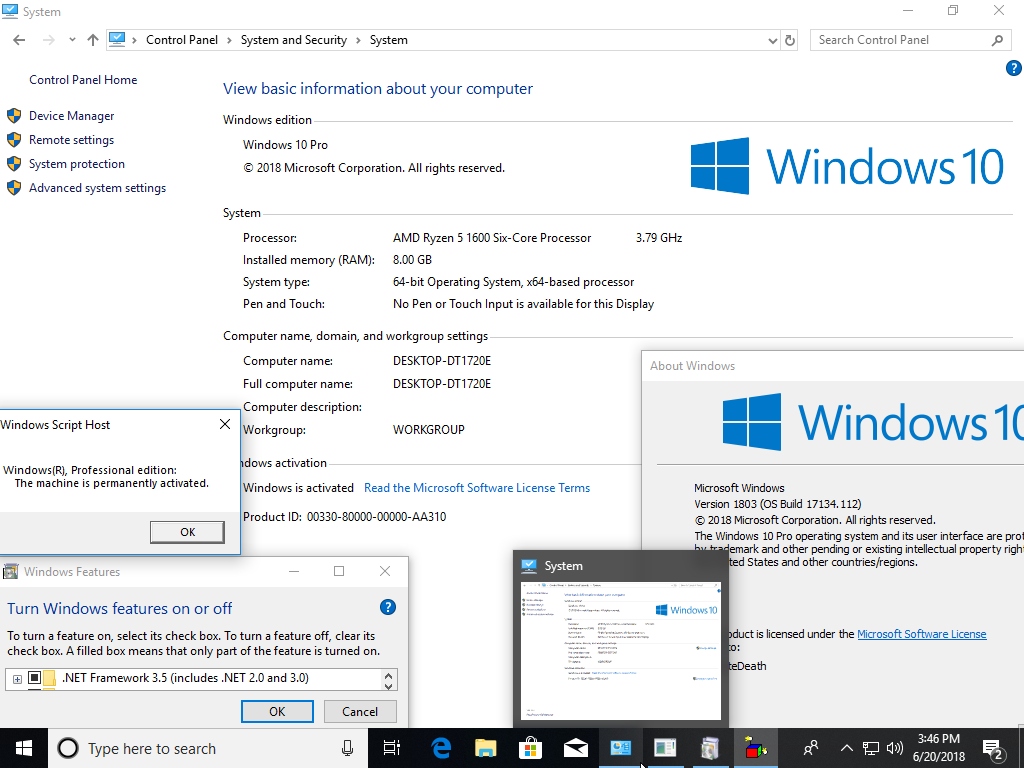The height and width of the screenshot is (768, 1024).
Task: Click the Cortana circle icon
Action: (x=68, y=748)
